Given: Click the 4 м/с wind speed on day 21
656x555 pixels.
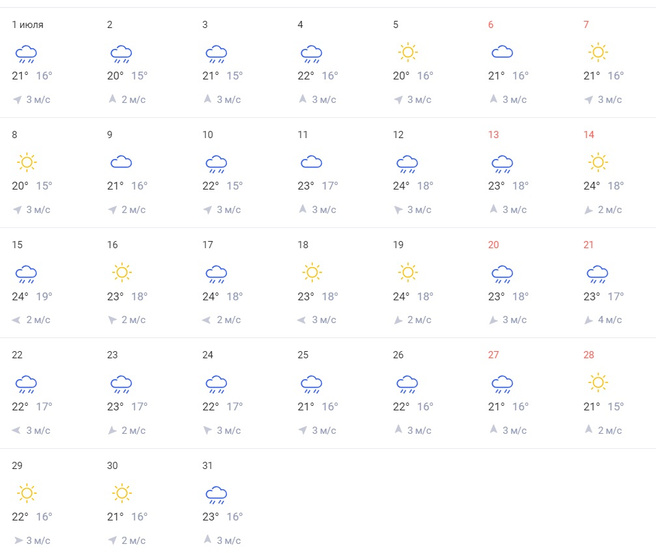Looking at the screenshot, I should tap(611, 320).
